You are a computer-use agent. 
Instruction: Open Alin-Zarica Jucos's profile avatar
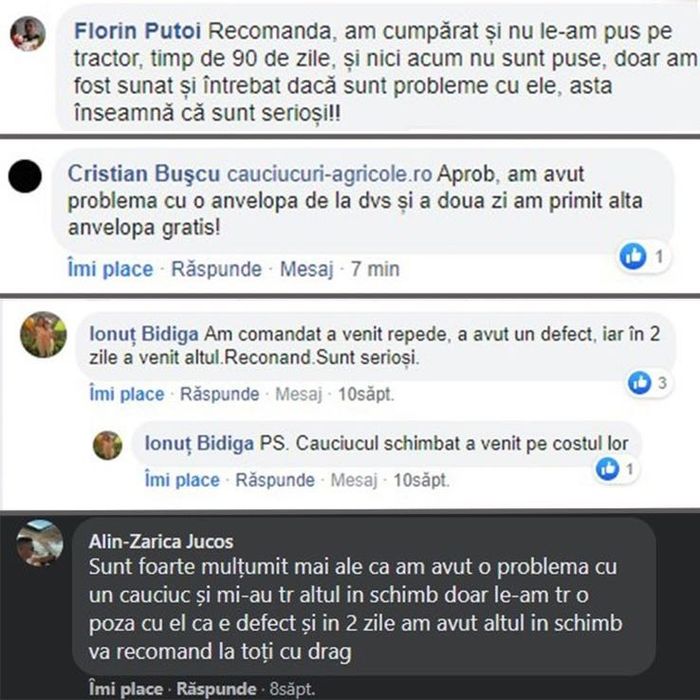40,544
